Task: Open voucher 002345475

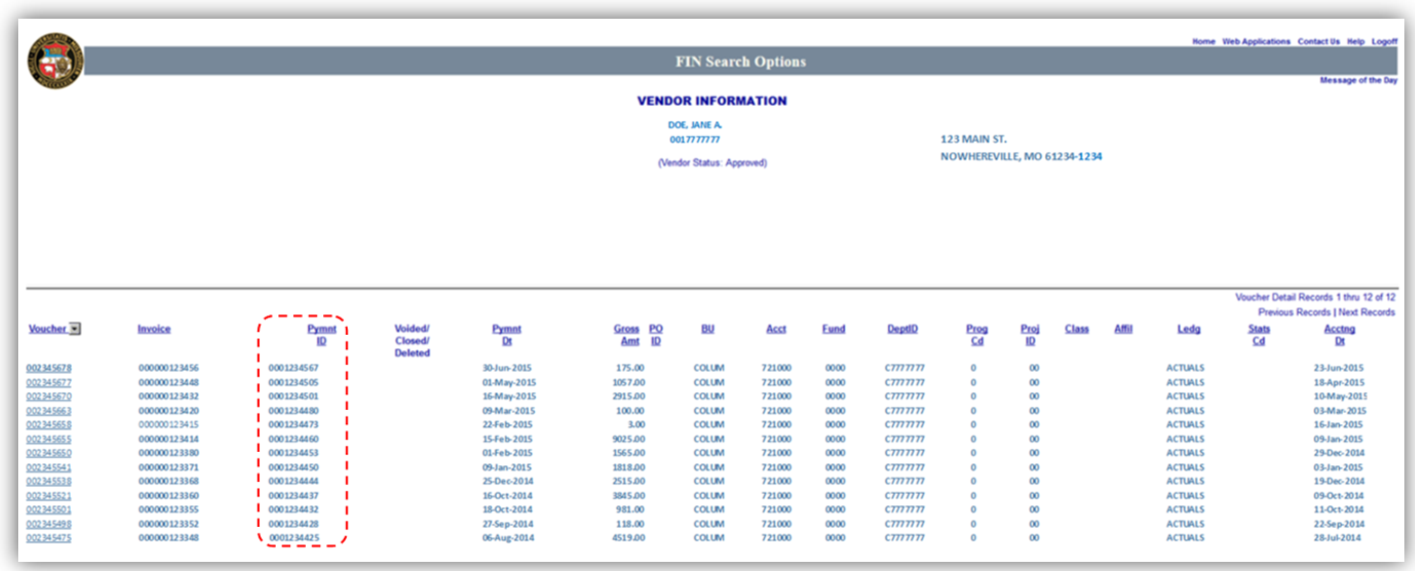Action: 49,538
